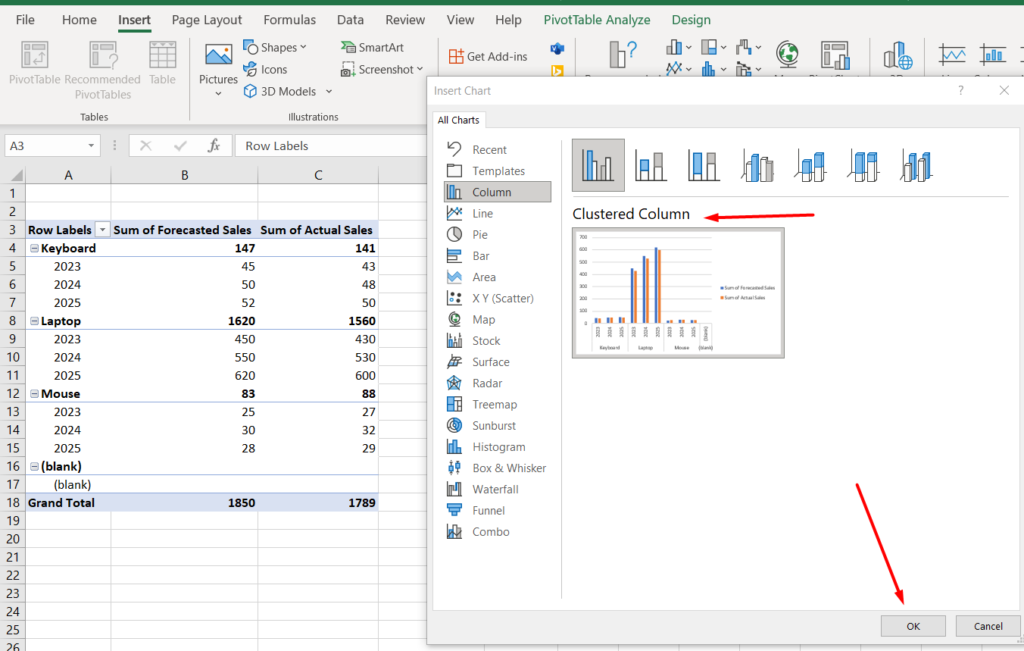This screenshot has height=651, width=1024.
Task: Click the Table ribbon icon
Action: tap(162, 63)
